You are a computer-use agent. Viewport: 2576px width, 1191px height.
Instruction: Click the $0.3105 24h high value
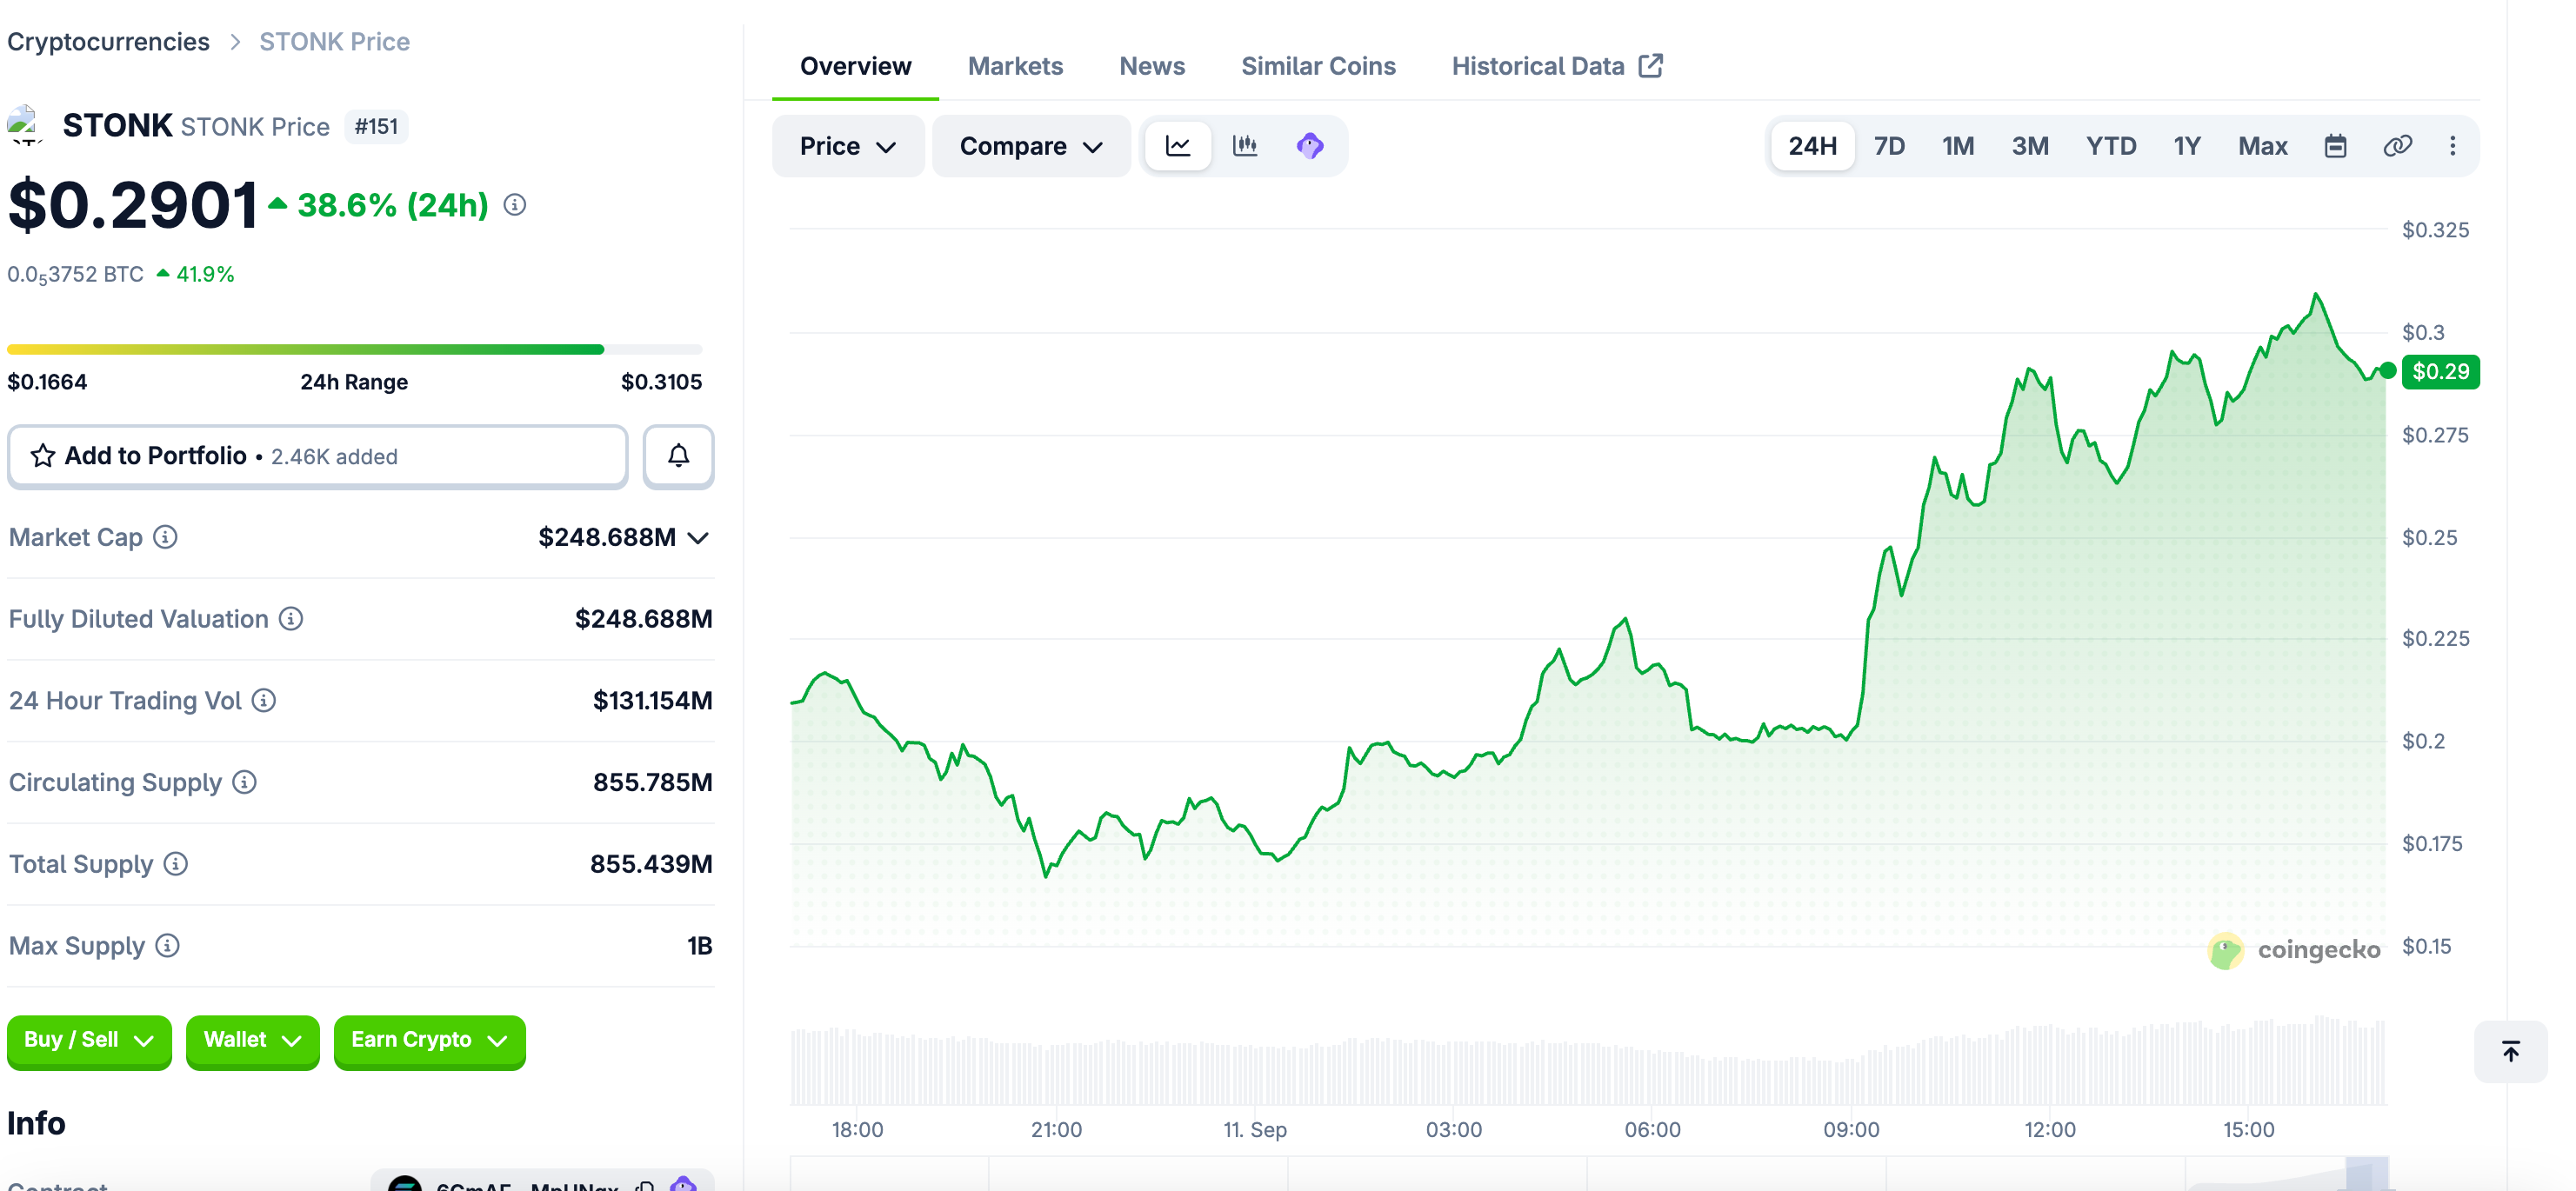point(661,382)
